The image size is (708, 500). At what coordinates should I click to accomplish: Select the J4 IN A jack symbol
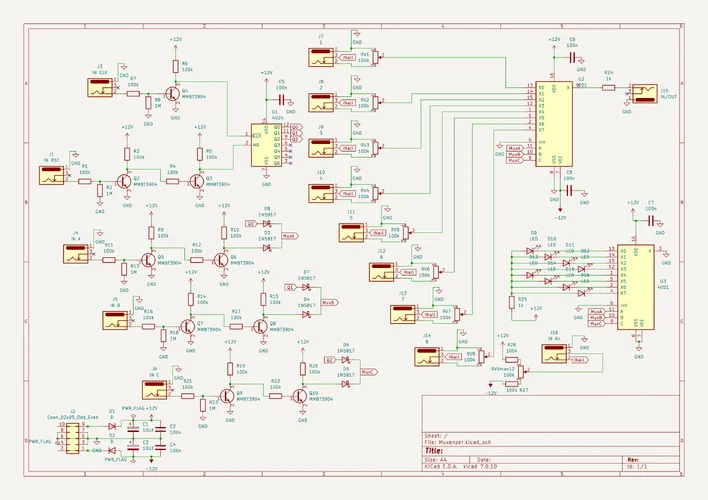coord(76,254)
